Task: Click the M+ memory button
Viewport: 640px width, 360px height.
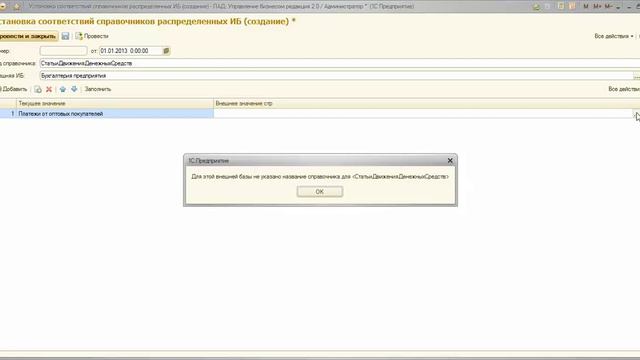Action: (x=597, y=7)
